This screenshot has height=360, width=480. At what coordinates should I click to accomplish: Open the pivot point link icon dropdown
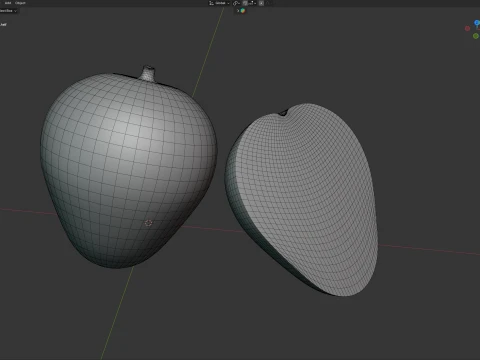coord(236,3)
